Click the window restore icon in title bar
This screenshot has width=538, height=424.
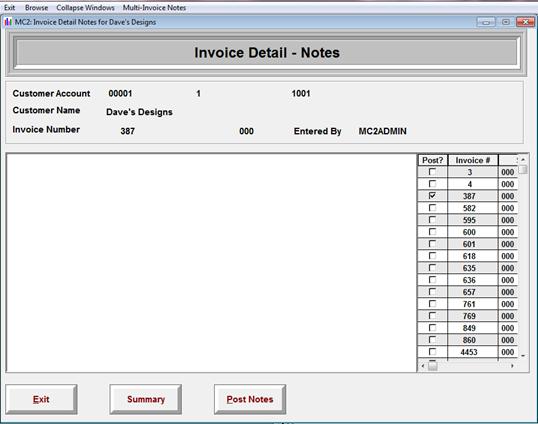[x=505, y=22]
